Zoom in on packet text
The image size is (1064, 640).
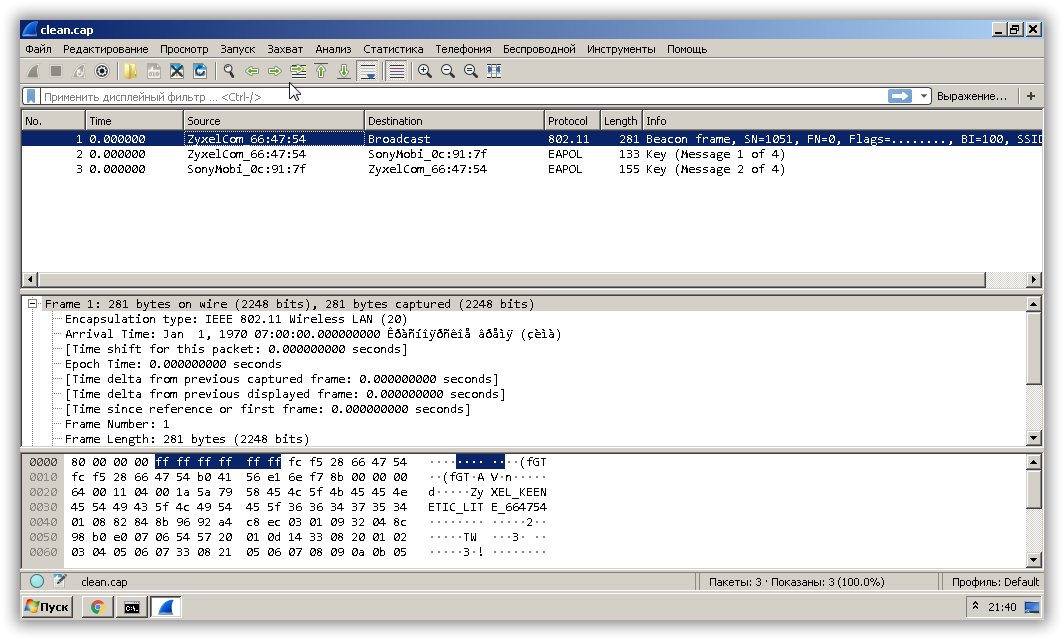(x=424, y=71)
